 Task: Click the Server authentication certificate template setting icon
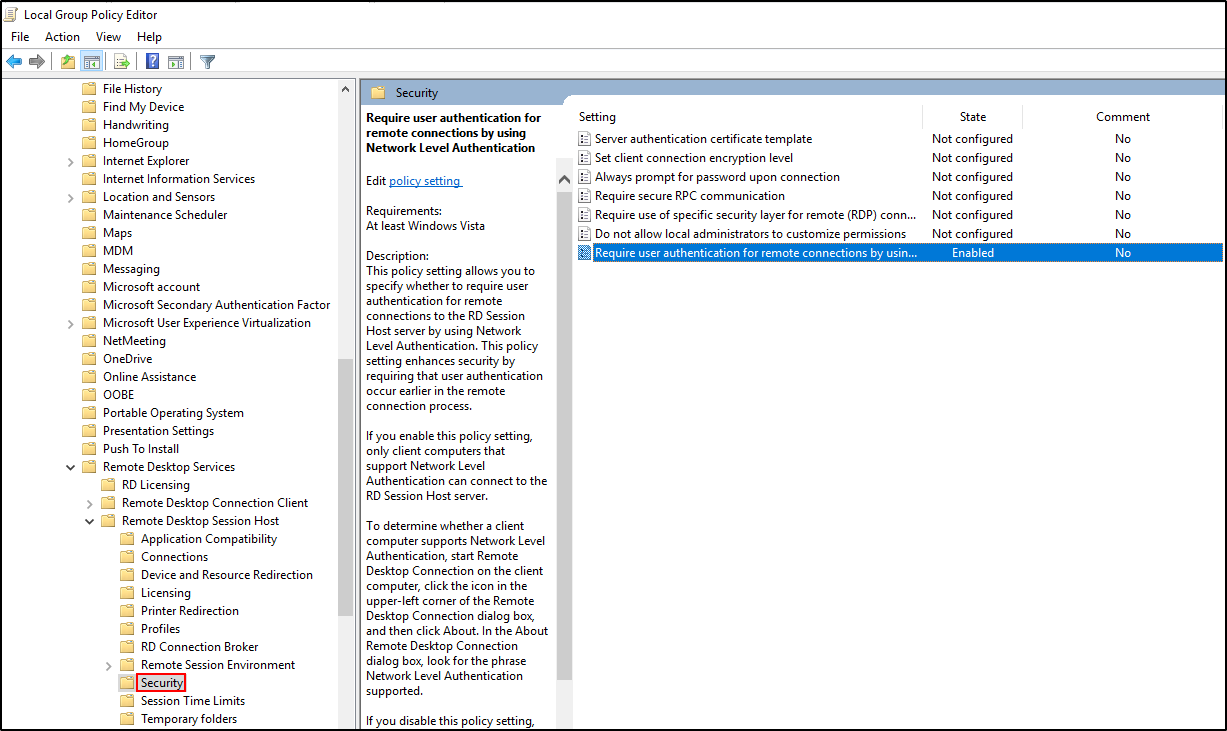pyautogui.click(x=585, y=139)
